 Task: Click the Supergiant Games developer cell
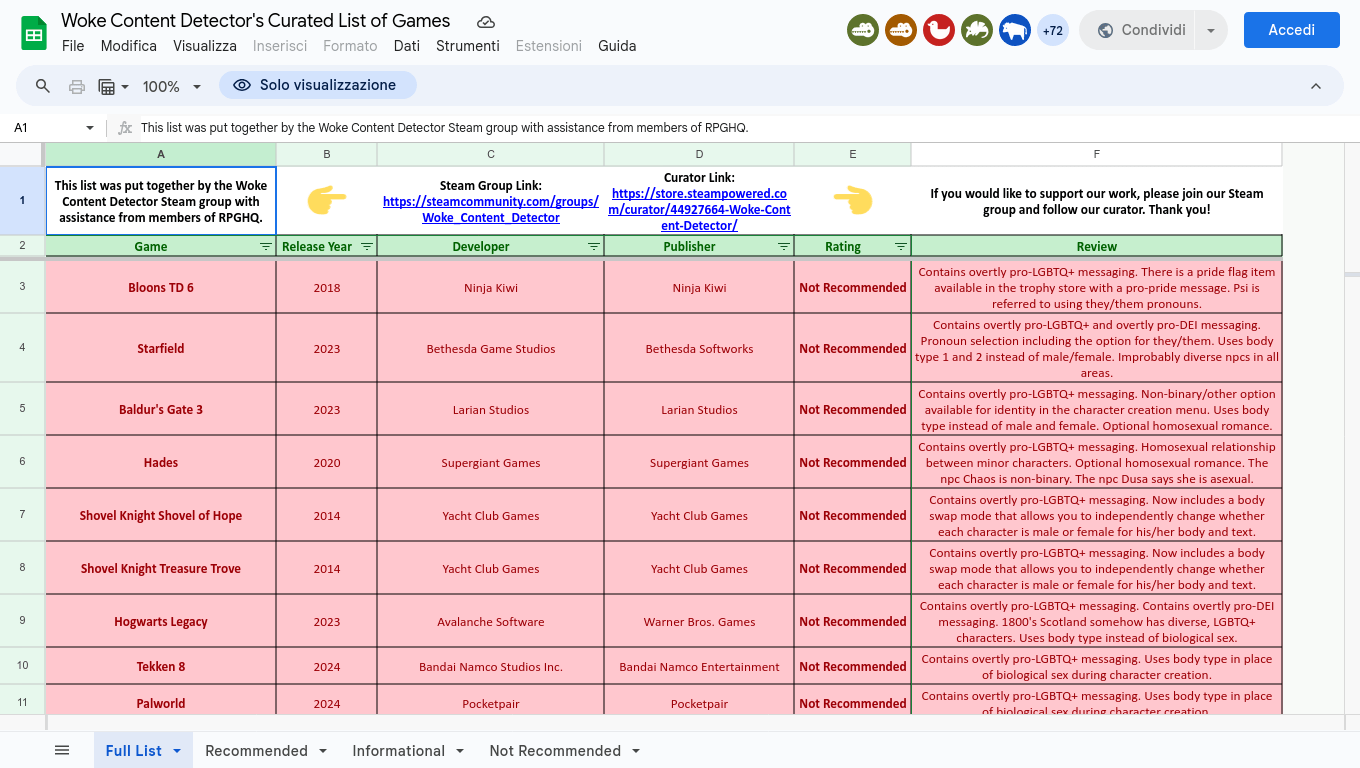coord(491,462)
